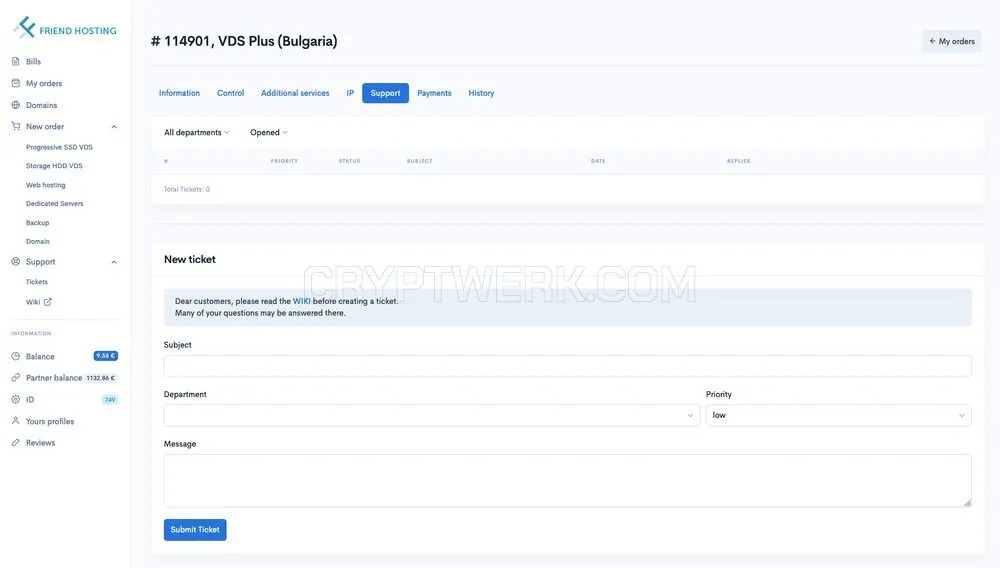Open My orders in the sidebar
Screen dimensions: 1000x568
(x=44, y=84)
